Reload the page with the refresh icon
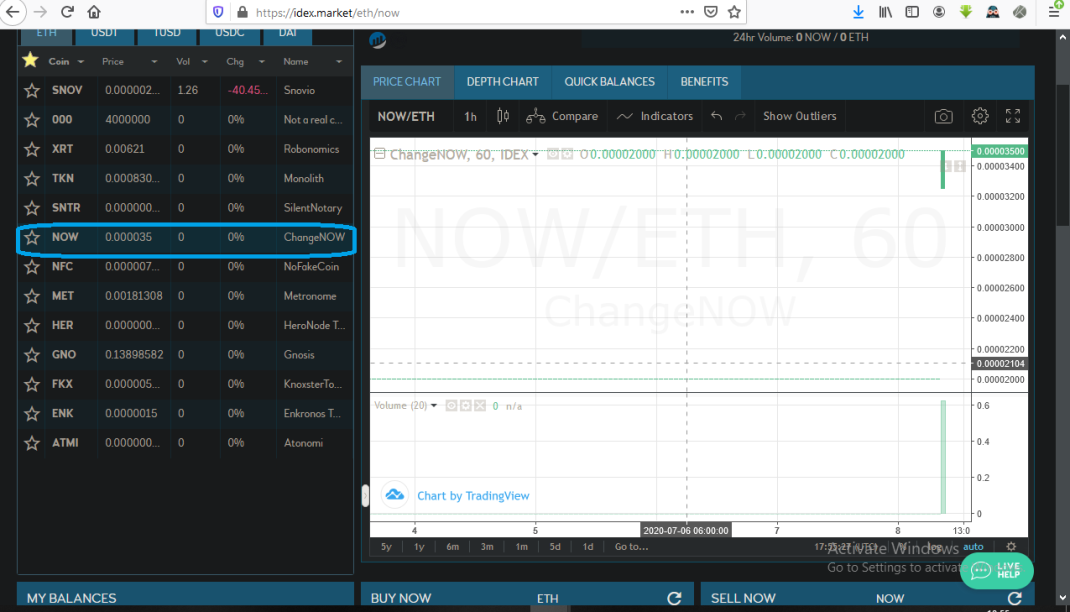Image resolution: width=1070 pixels, height=612 pixels. pyautogui.click(x=67, y=12)
